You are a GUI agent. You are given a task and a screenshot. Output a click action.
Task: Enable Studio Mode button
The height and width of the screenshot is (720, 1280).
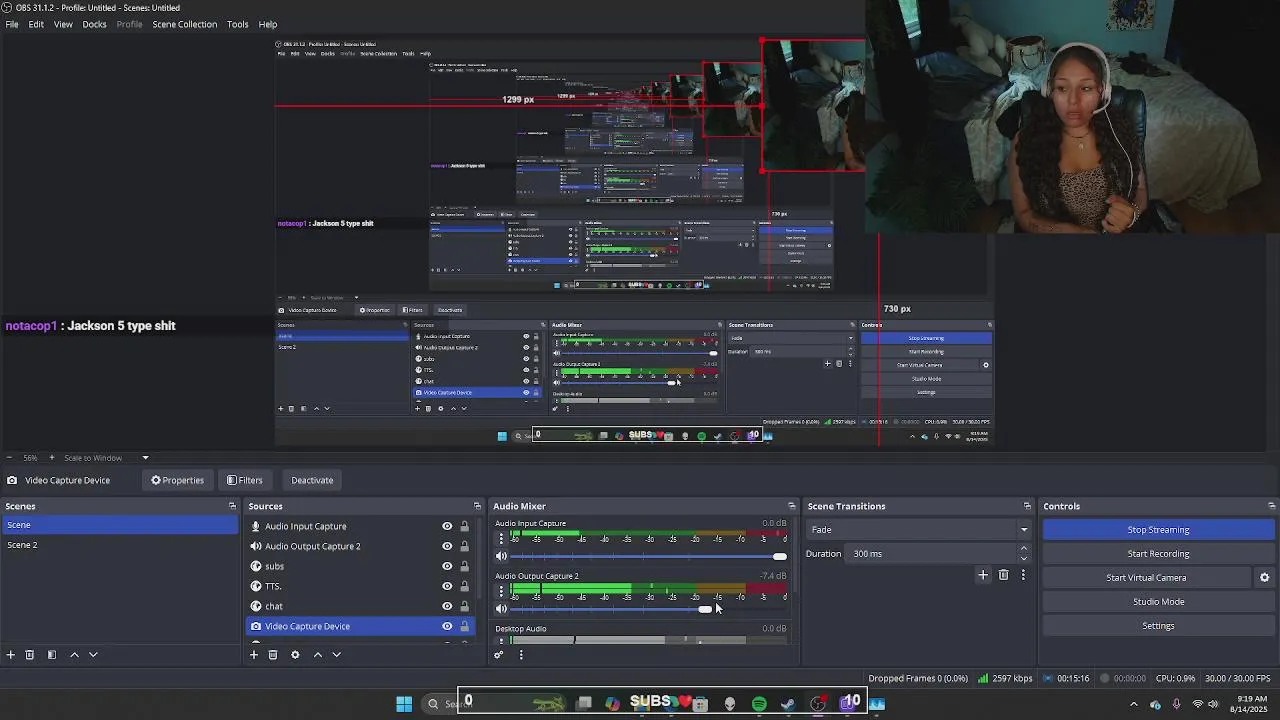pos(1158,602)
